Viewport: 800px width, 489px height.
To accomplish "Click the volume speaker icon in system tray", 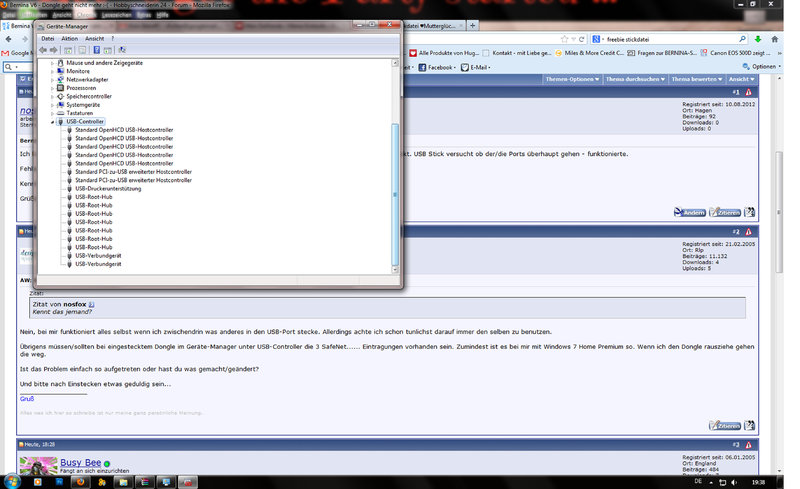I will pos(734,482).
